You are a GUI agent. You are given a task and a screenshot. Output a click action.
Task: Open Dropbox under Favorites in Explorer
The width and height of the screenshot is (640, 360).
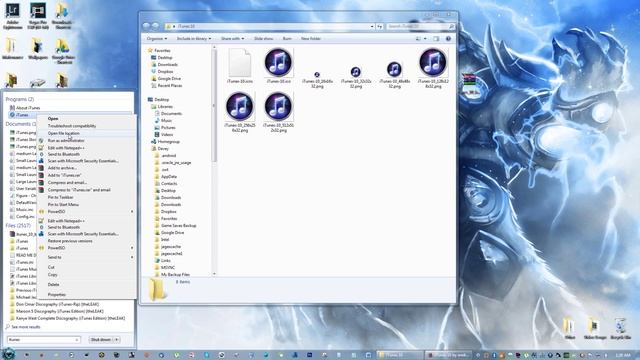[165, 71]
